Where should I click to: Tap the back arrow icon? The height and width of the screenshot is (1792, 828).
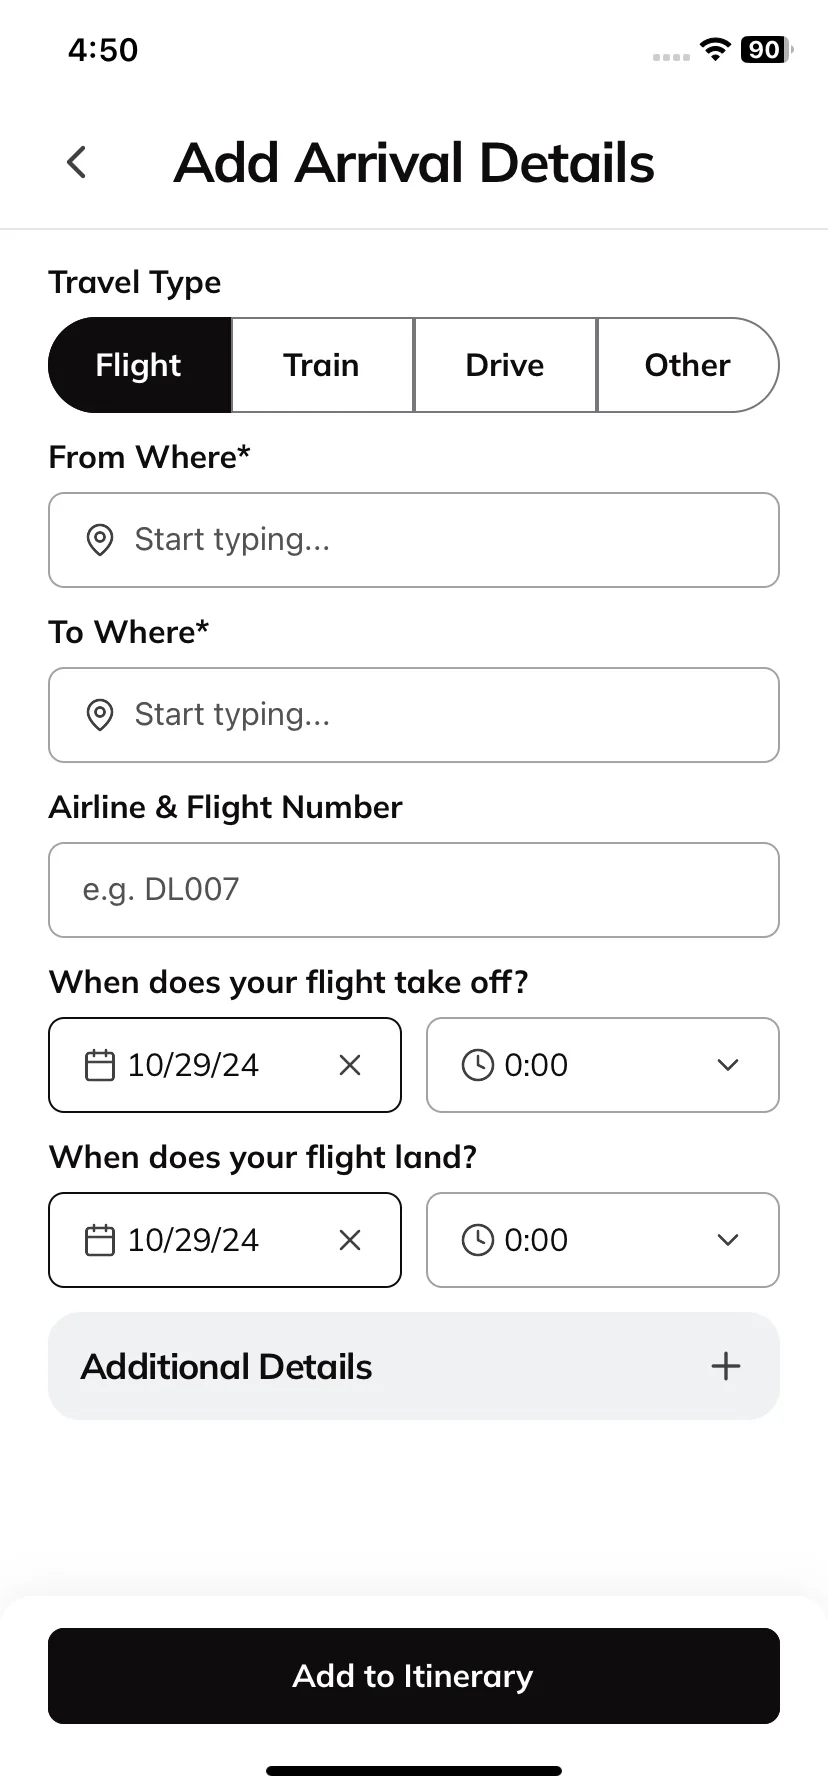(76, 162)
